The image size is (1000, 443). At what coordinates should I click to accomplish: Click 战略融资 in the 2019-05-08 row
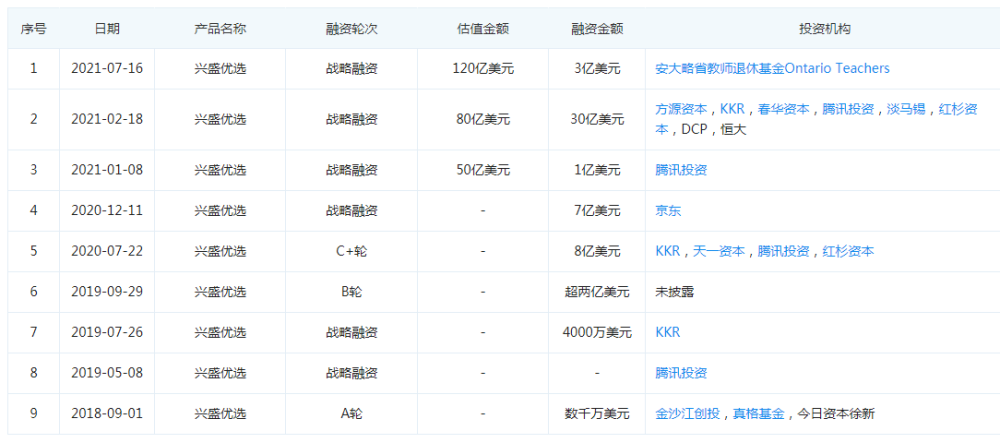351,374
